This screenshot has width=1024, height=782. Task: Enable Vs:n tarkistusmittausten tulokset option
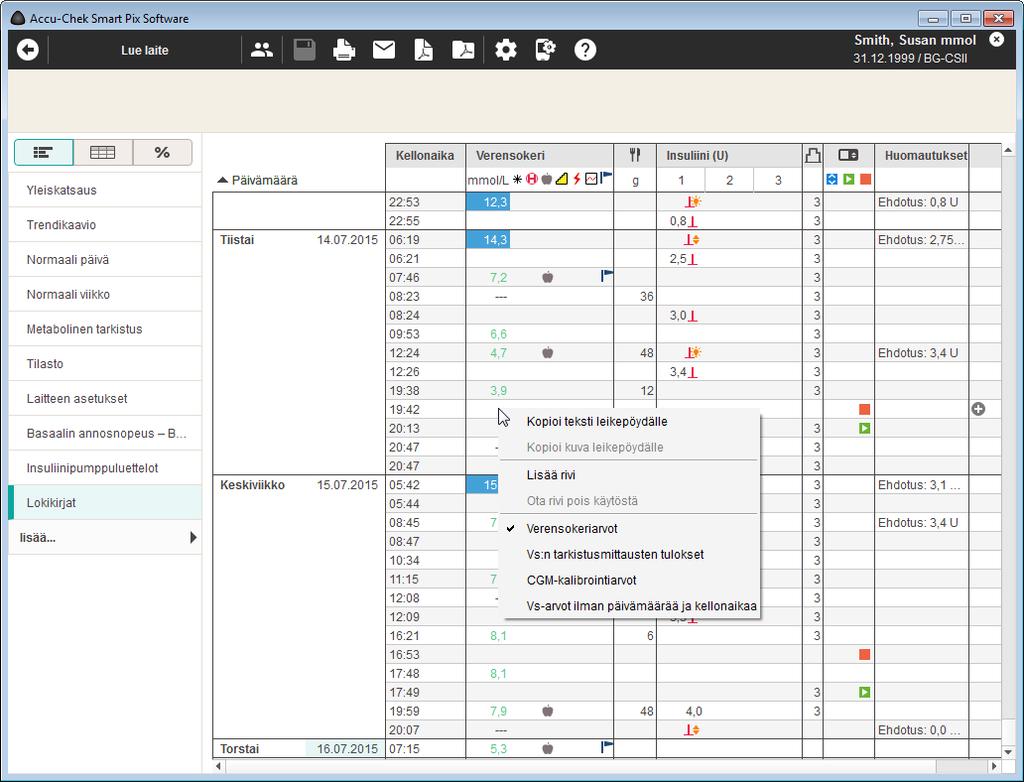(x=630, y=555)
